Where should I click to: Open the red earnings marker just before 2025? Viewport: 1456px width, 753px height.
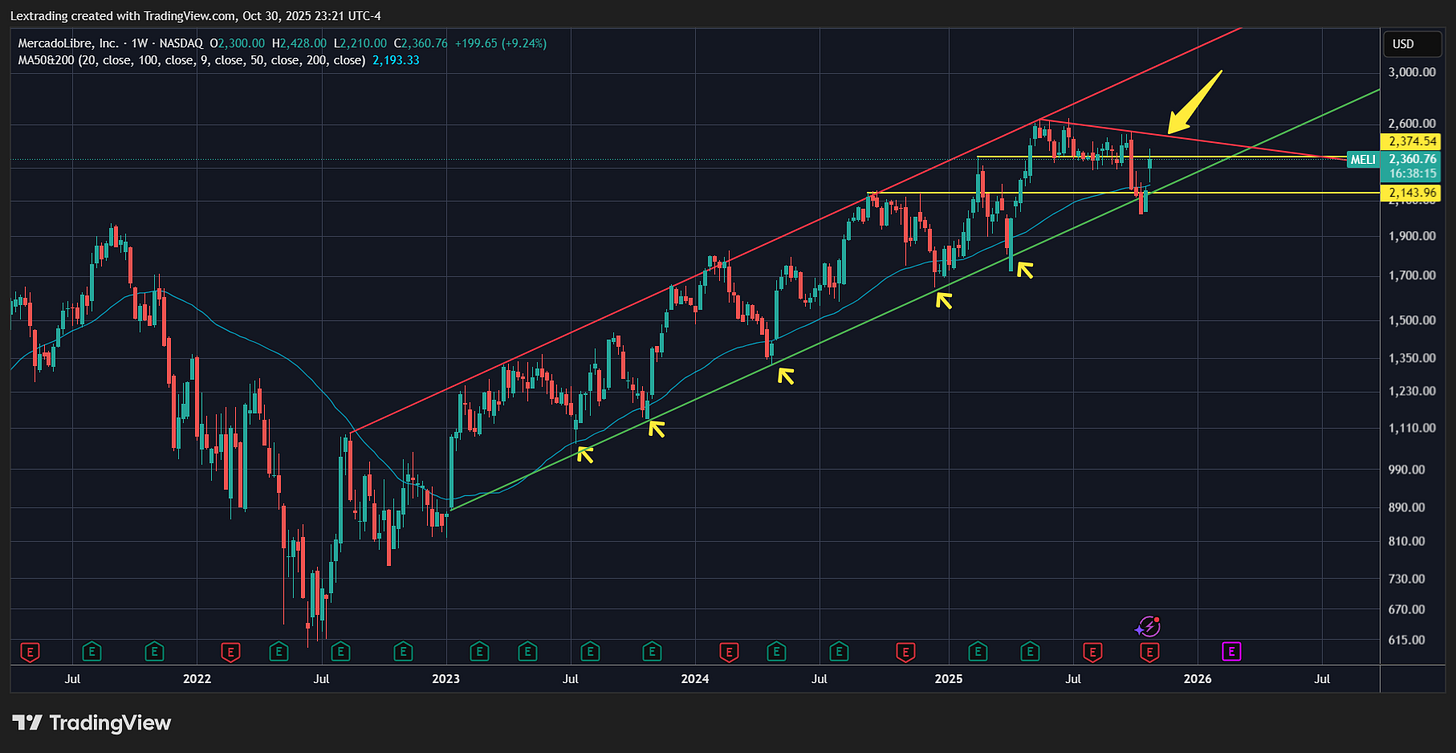click(x=906, y=652)
